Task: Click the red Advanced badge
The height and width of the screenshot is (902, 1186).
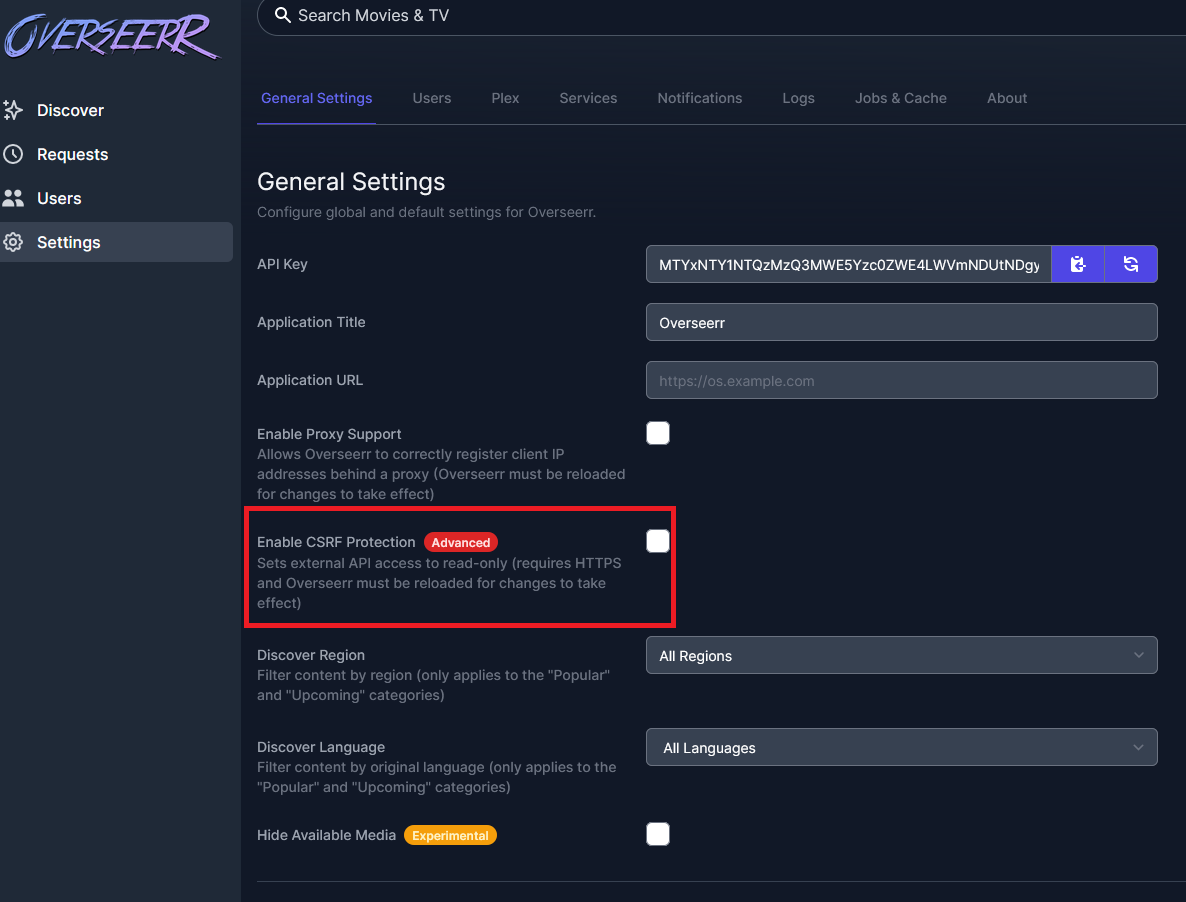Action: point(460,542)
